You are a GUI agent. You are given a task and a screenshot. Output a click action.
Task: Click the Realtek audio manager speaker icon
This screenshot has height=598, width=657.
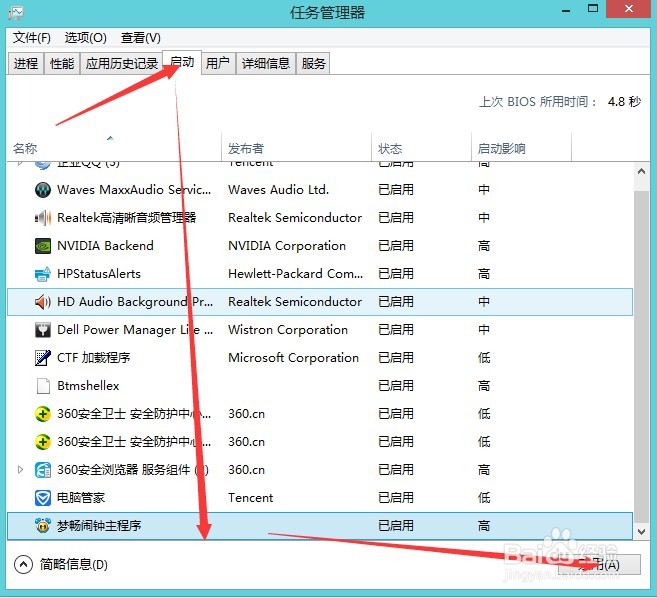(x=43, y=218)
